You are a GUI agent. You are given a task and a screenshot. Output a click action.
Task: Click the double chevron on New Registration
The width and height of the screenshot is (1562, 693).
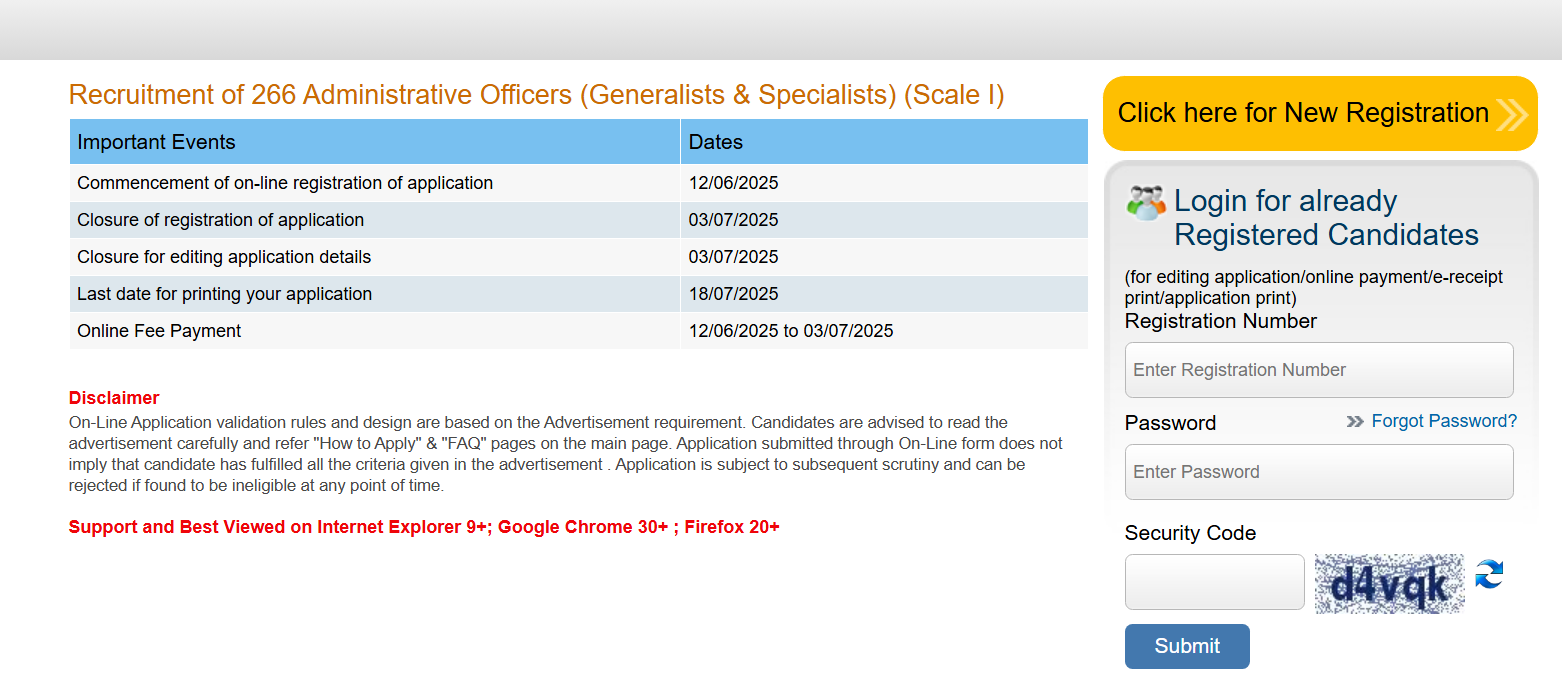point(1512,114)
